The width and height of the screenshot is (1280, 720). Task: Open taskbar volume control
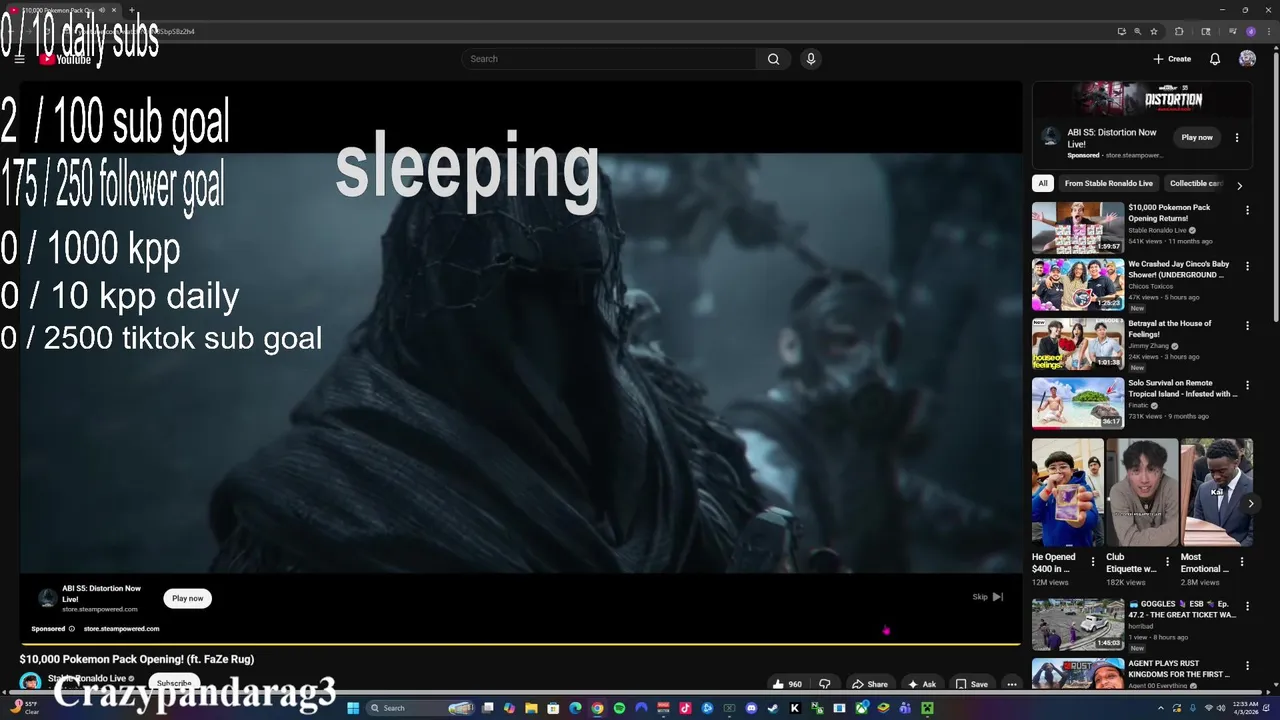point(1220,708)
